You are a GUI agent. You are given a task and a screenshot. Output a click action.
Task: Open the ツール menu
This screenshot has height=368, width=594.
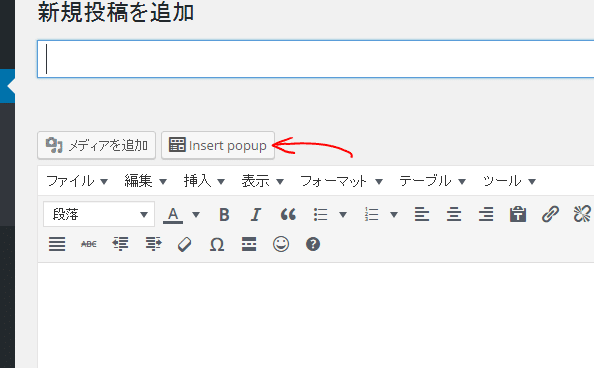coord(509,181)
